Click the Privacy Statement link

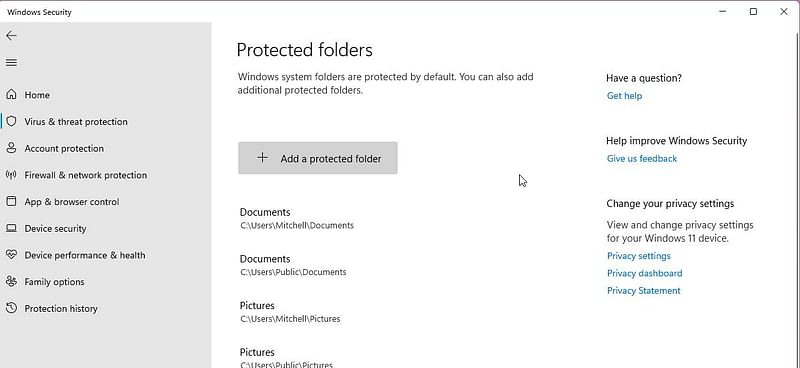[643, 290]
